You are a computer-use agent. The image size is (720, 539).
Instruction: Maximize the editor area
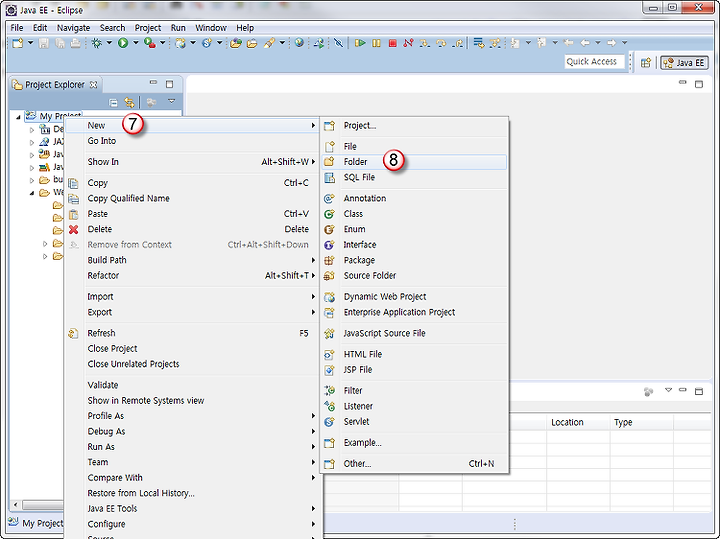pyautogui.click(x=699, y=84)
